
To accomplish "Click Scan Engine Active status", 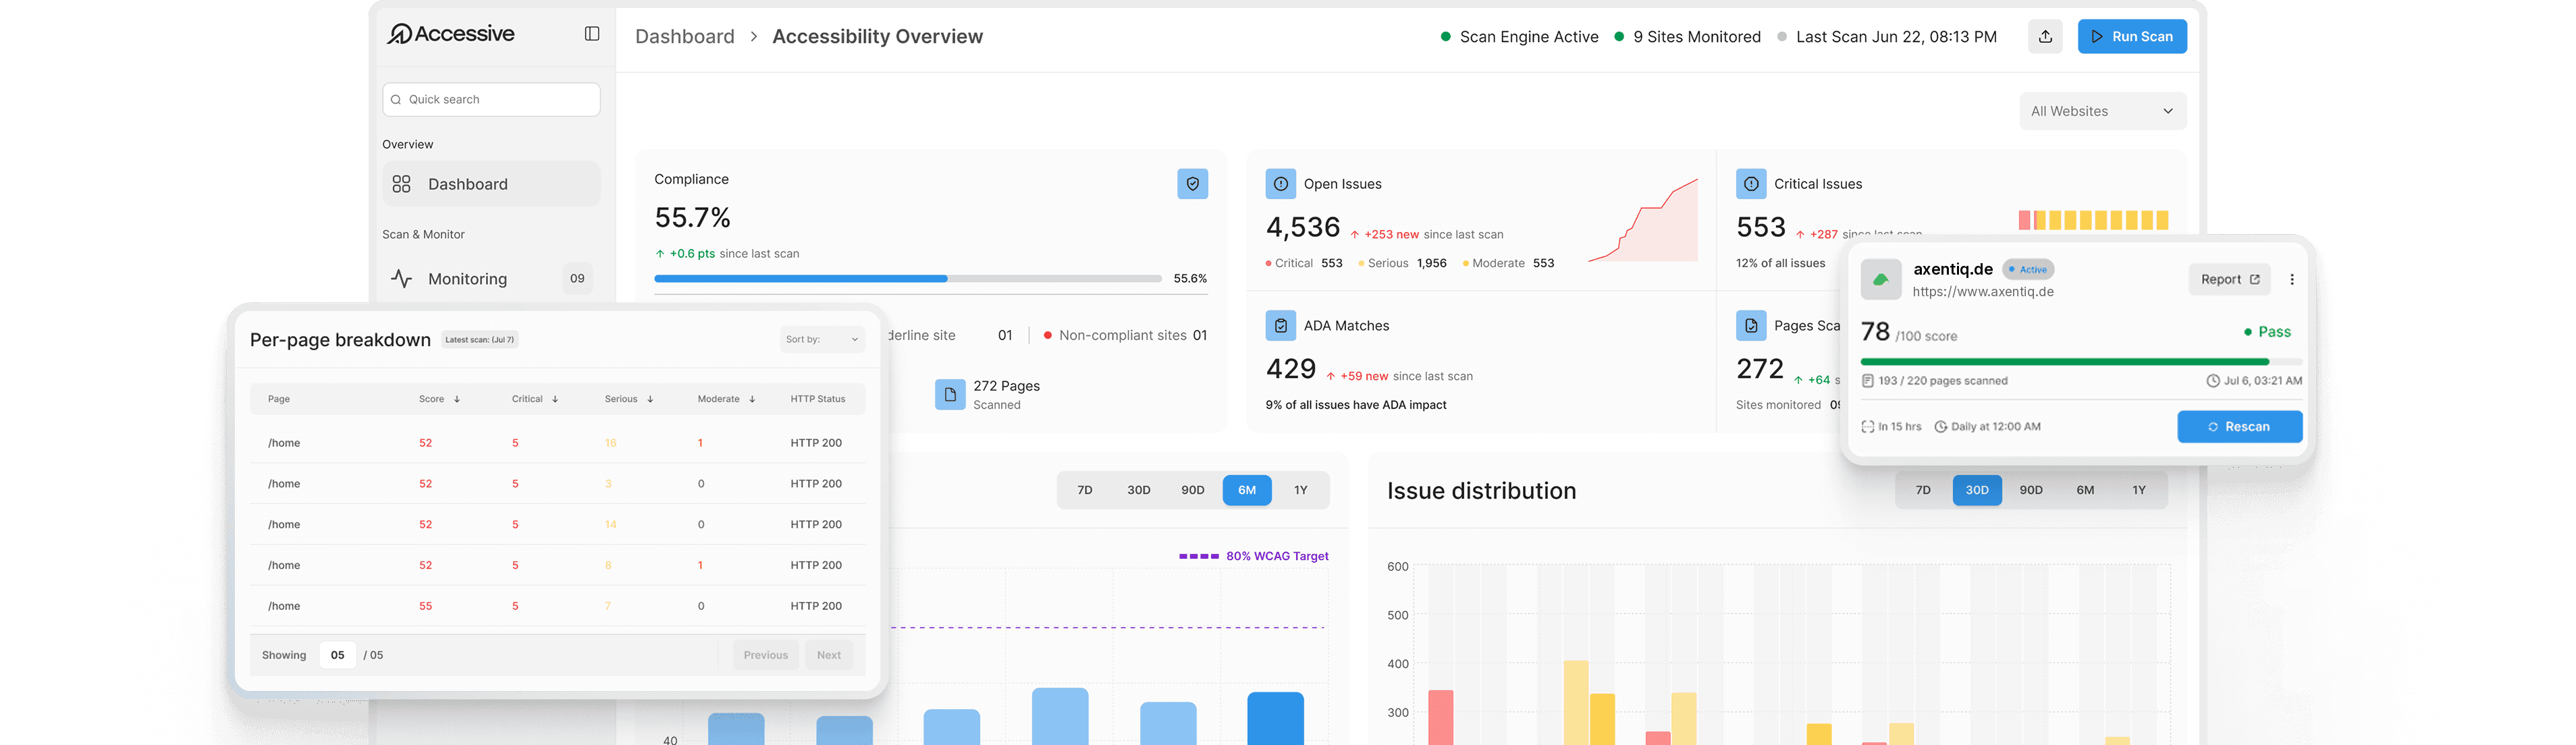I will click(1519, 37).
